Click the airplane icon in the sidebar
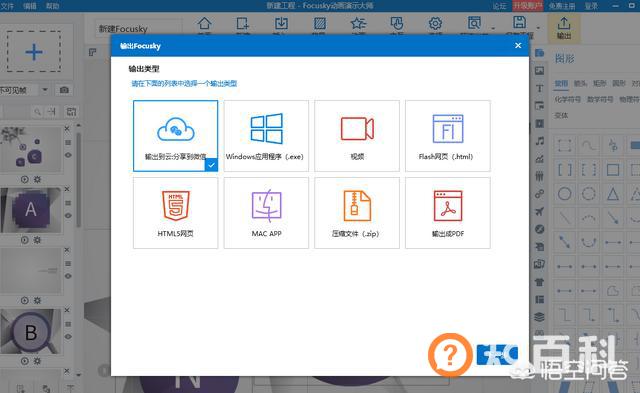640x393 pixels. (x=540, y=211)
